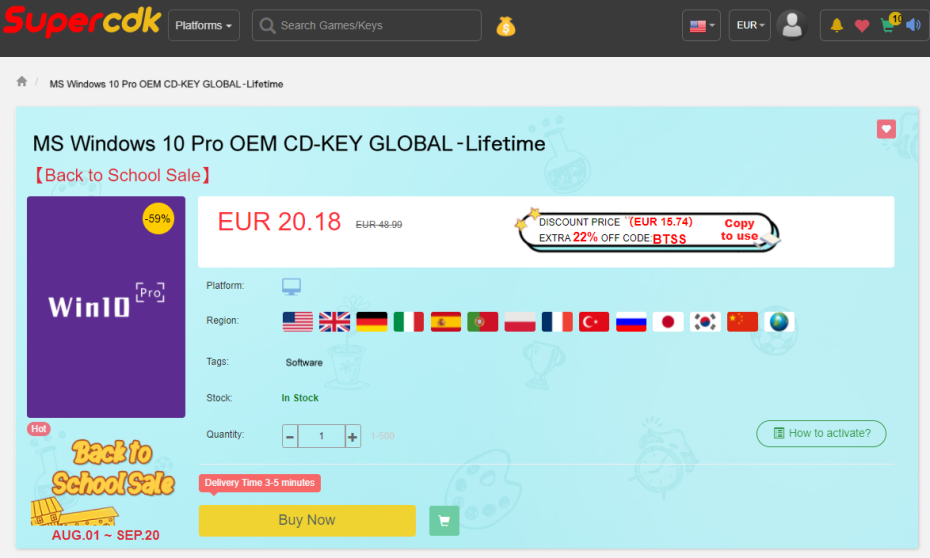The height and width of the screenshot is (558, 930).
Task: Select the France region flag
Action: (557, 321)
